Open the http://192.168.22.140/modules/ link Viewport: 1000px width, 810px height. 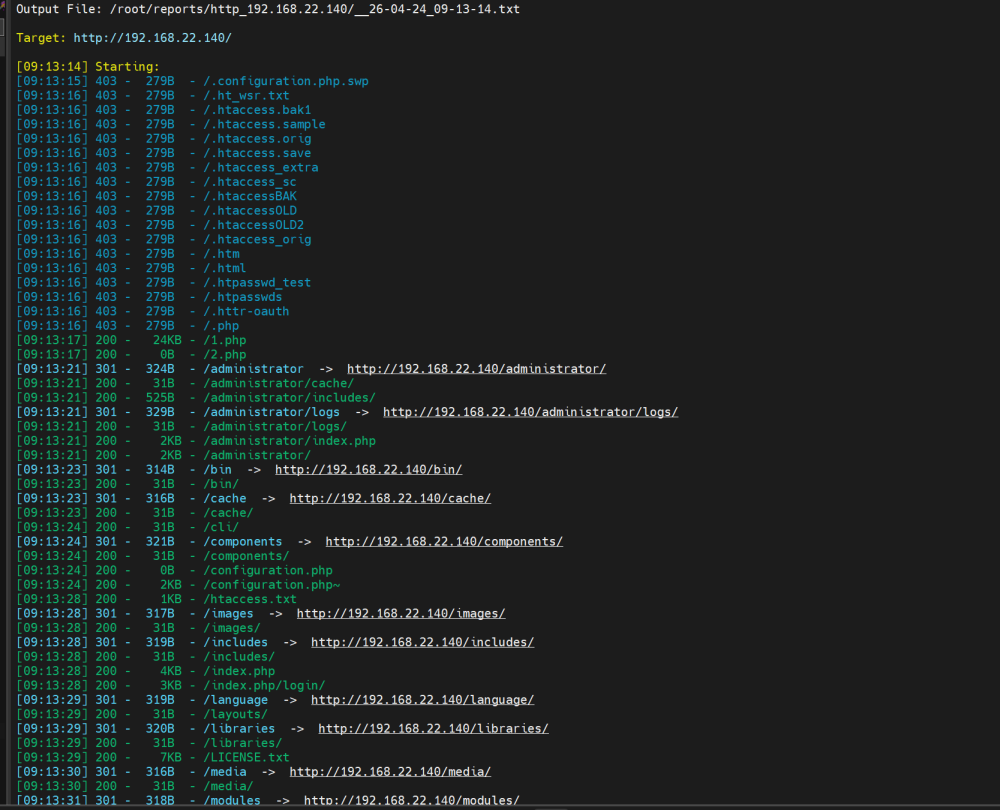tap(411, 800)
